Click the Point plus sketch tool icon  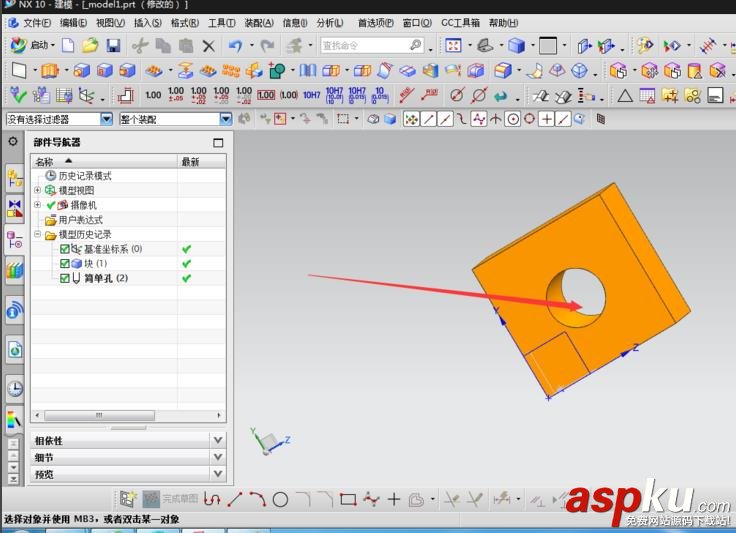[x=394, y=500]
